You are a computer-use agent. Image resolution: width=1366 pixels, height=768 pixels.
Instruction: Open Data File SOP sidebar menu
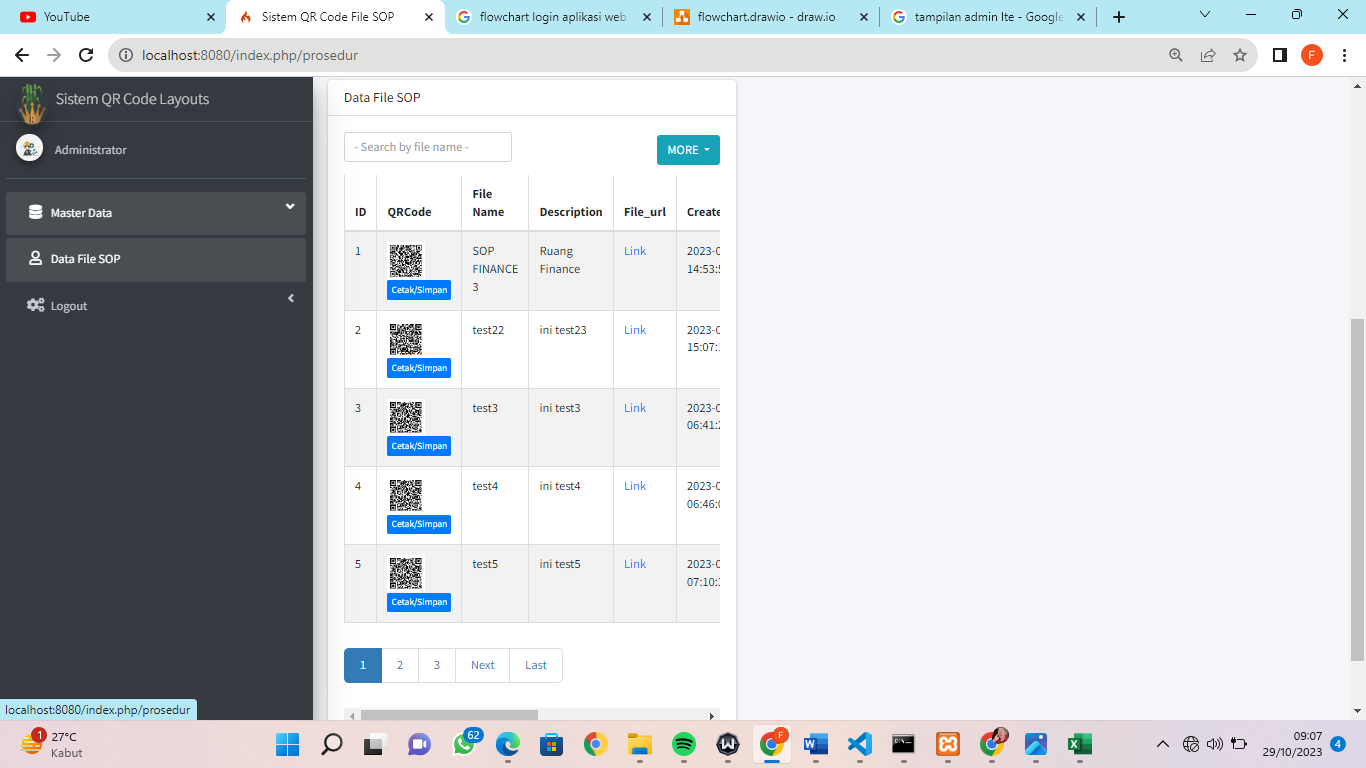coord(156,259)
